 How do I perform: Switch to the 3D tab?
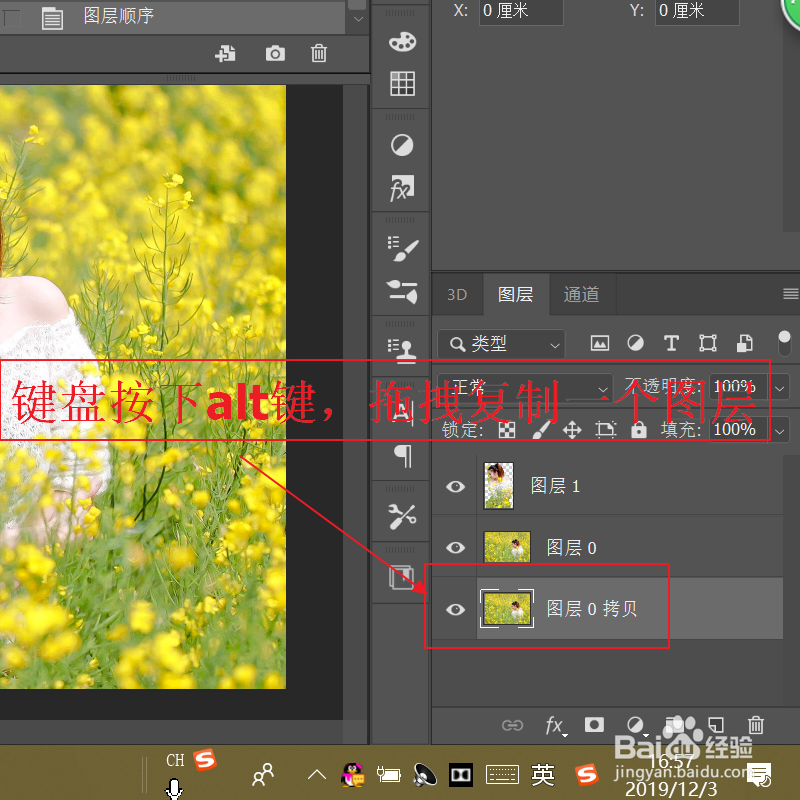(x=457, y=294)
